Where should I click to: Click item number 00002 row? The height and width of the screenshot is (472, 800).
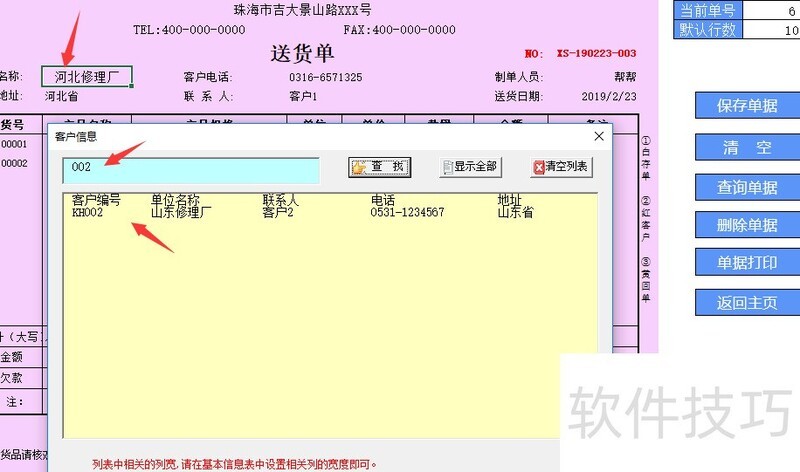[x=14, y=163]
